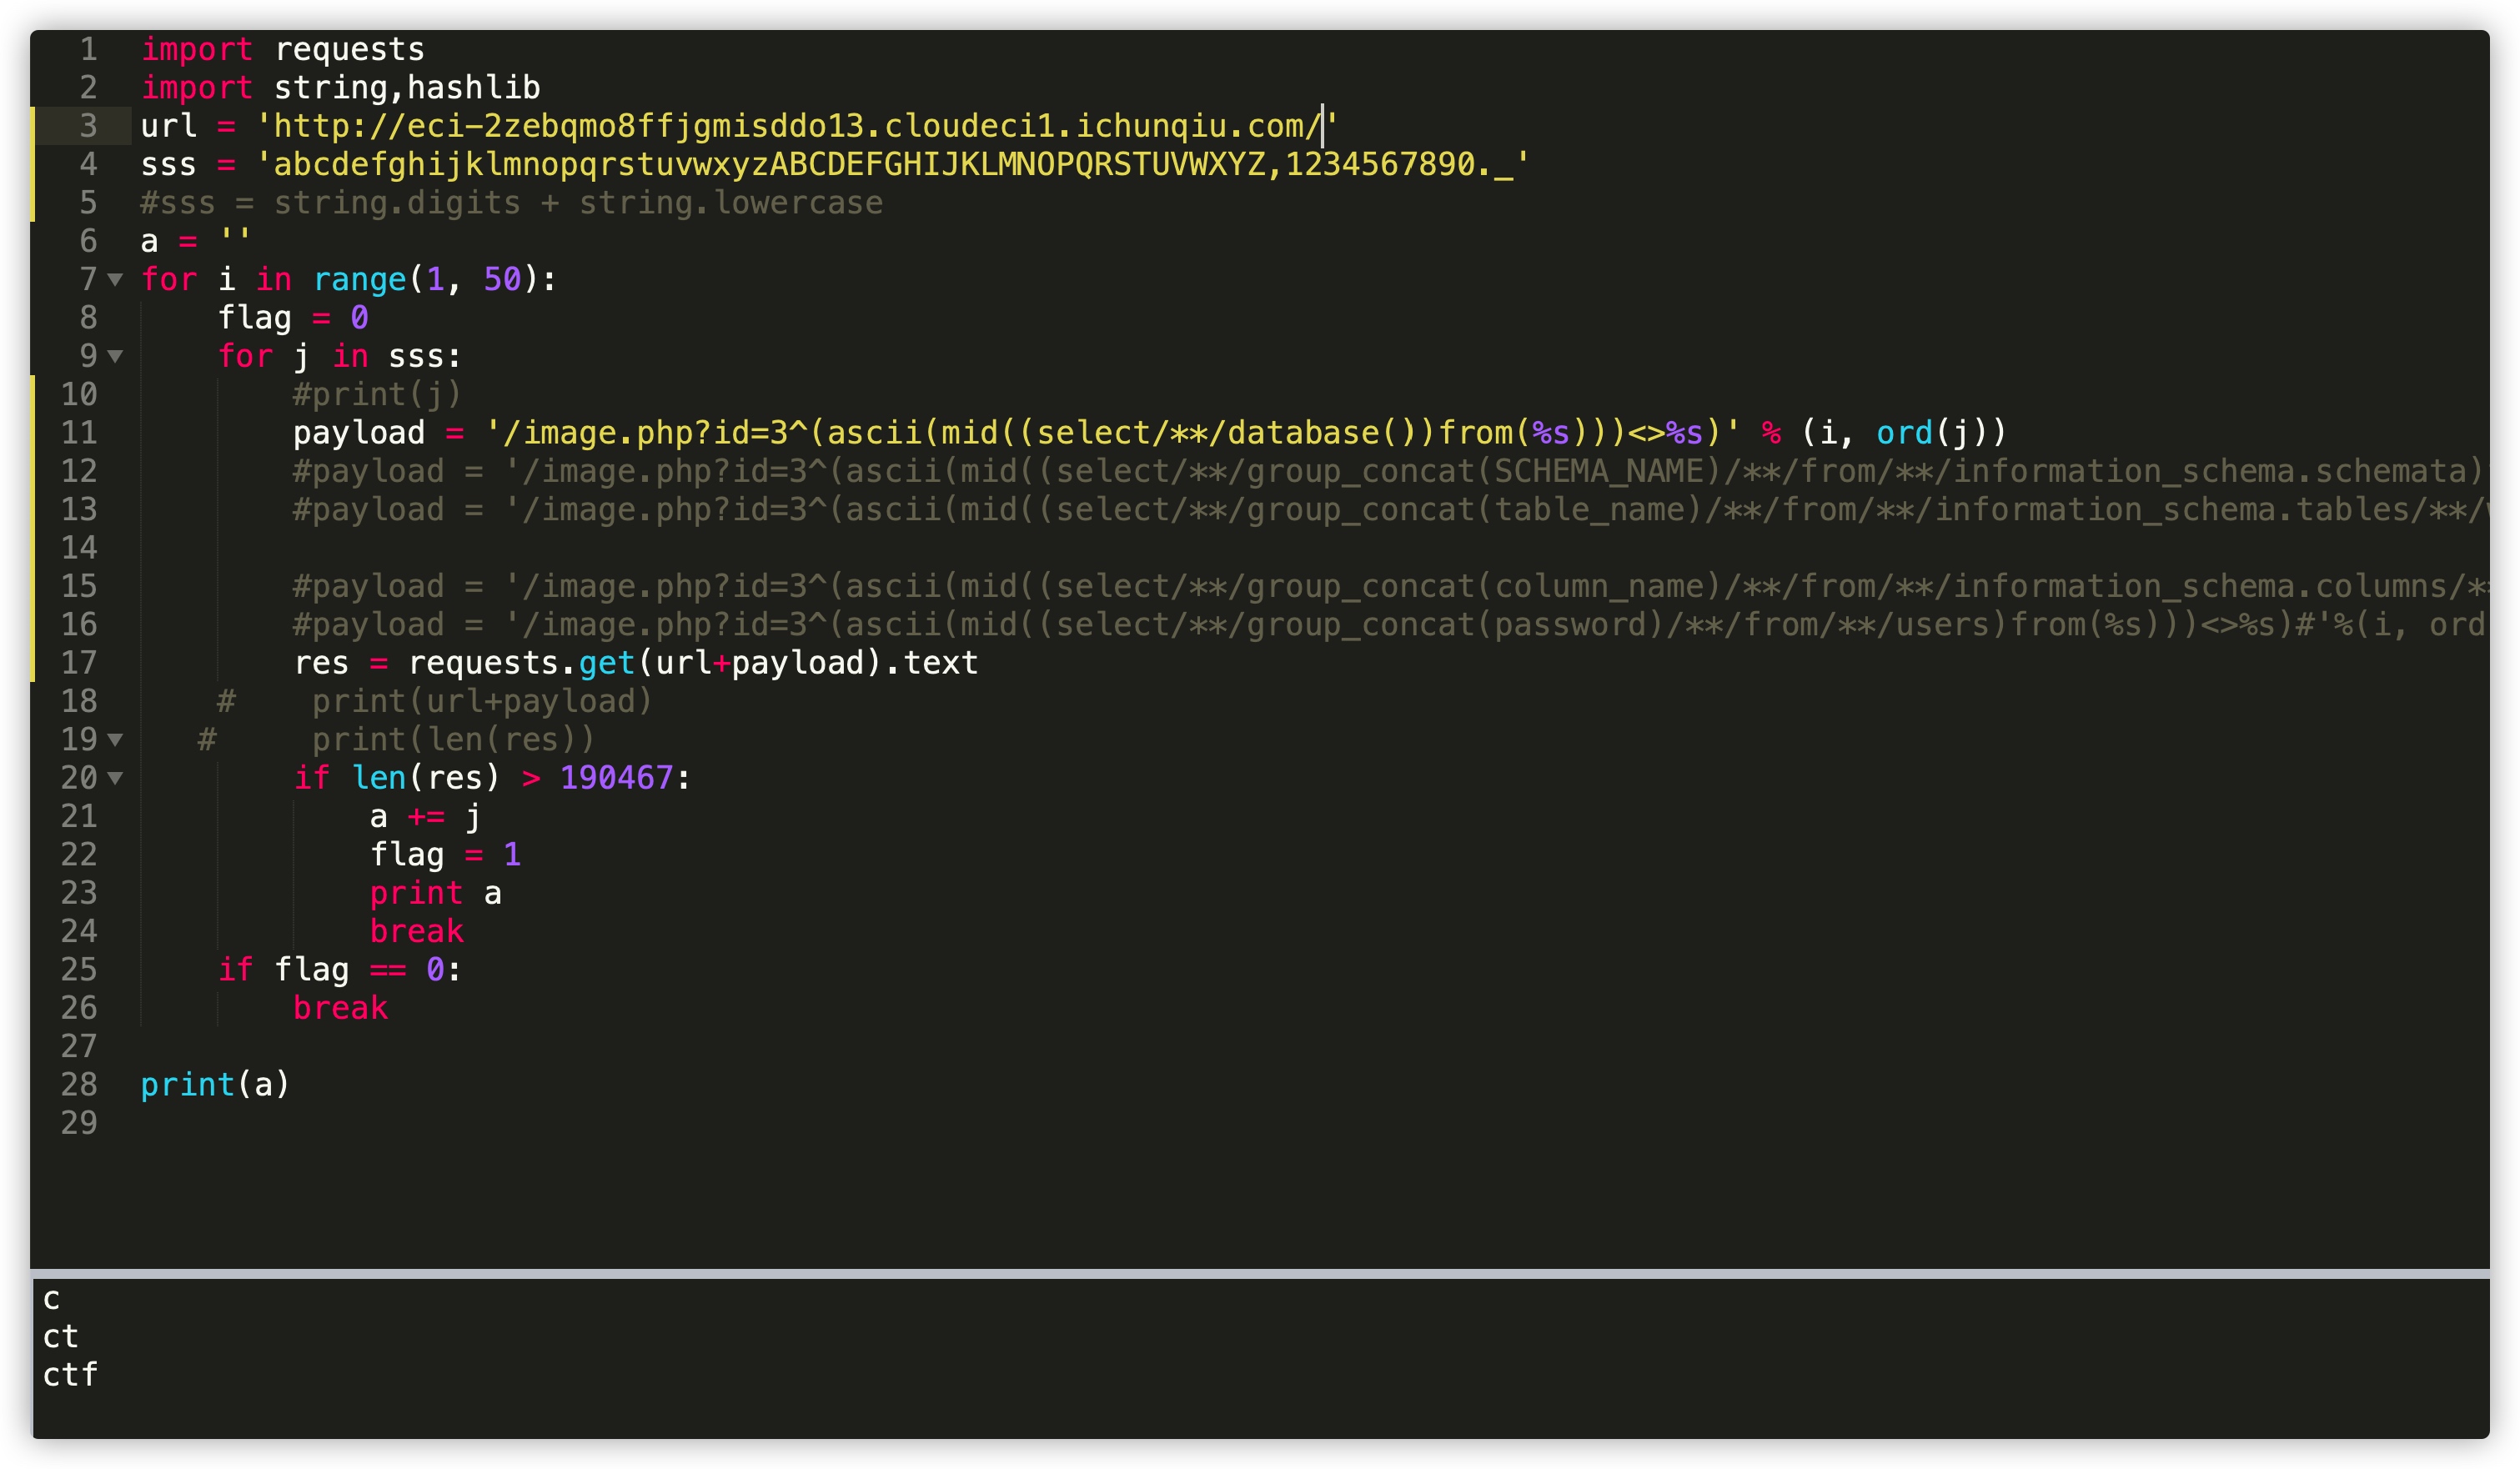Collapse the fold arrow at line 9

115,356
